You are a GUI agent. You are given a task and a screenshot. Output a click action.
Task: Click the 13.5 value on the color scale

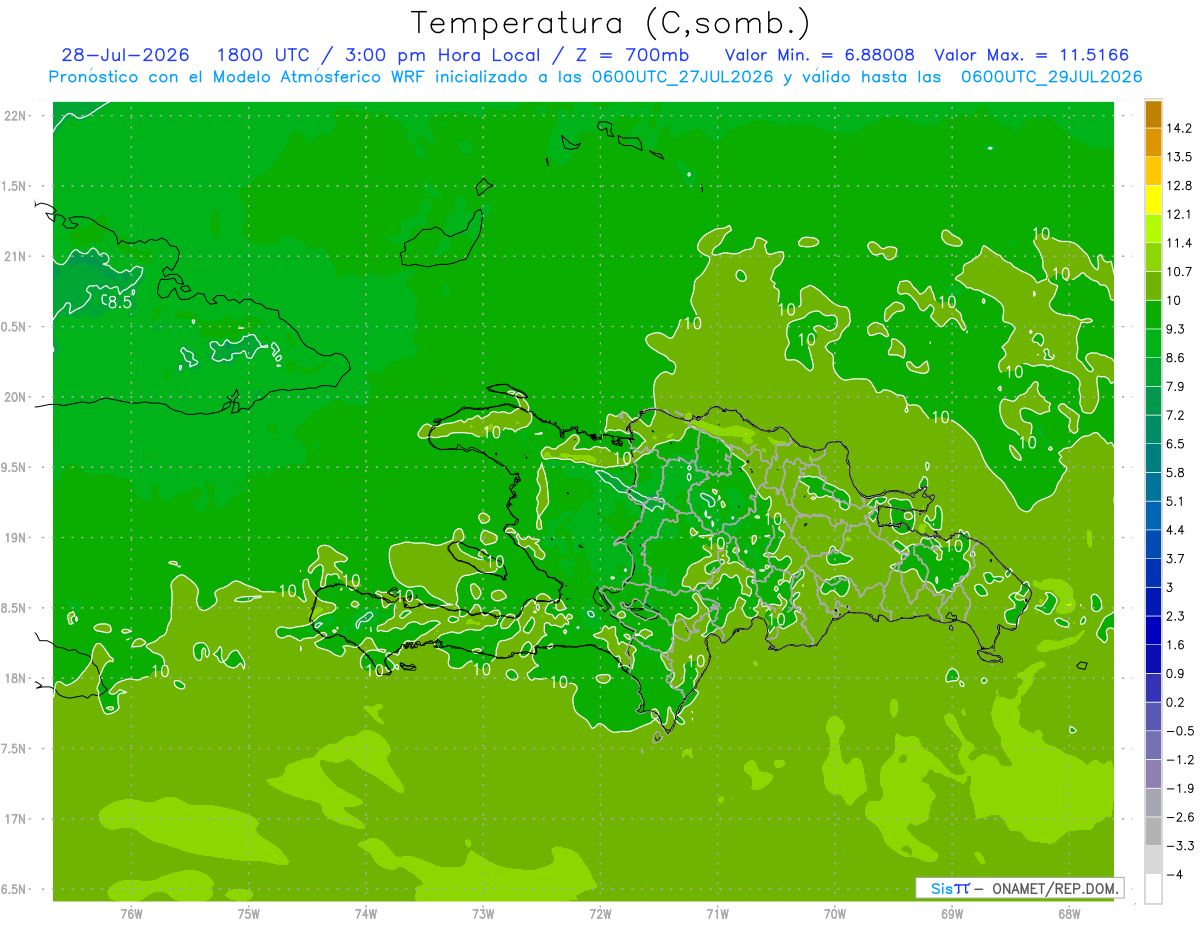pos(1180,157)
